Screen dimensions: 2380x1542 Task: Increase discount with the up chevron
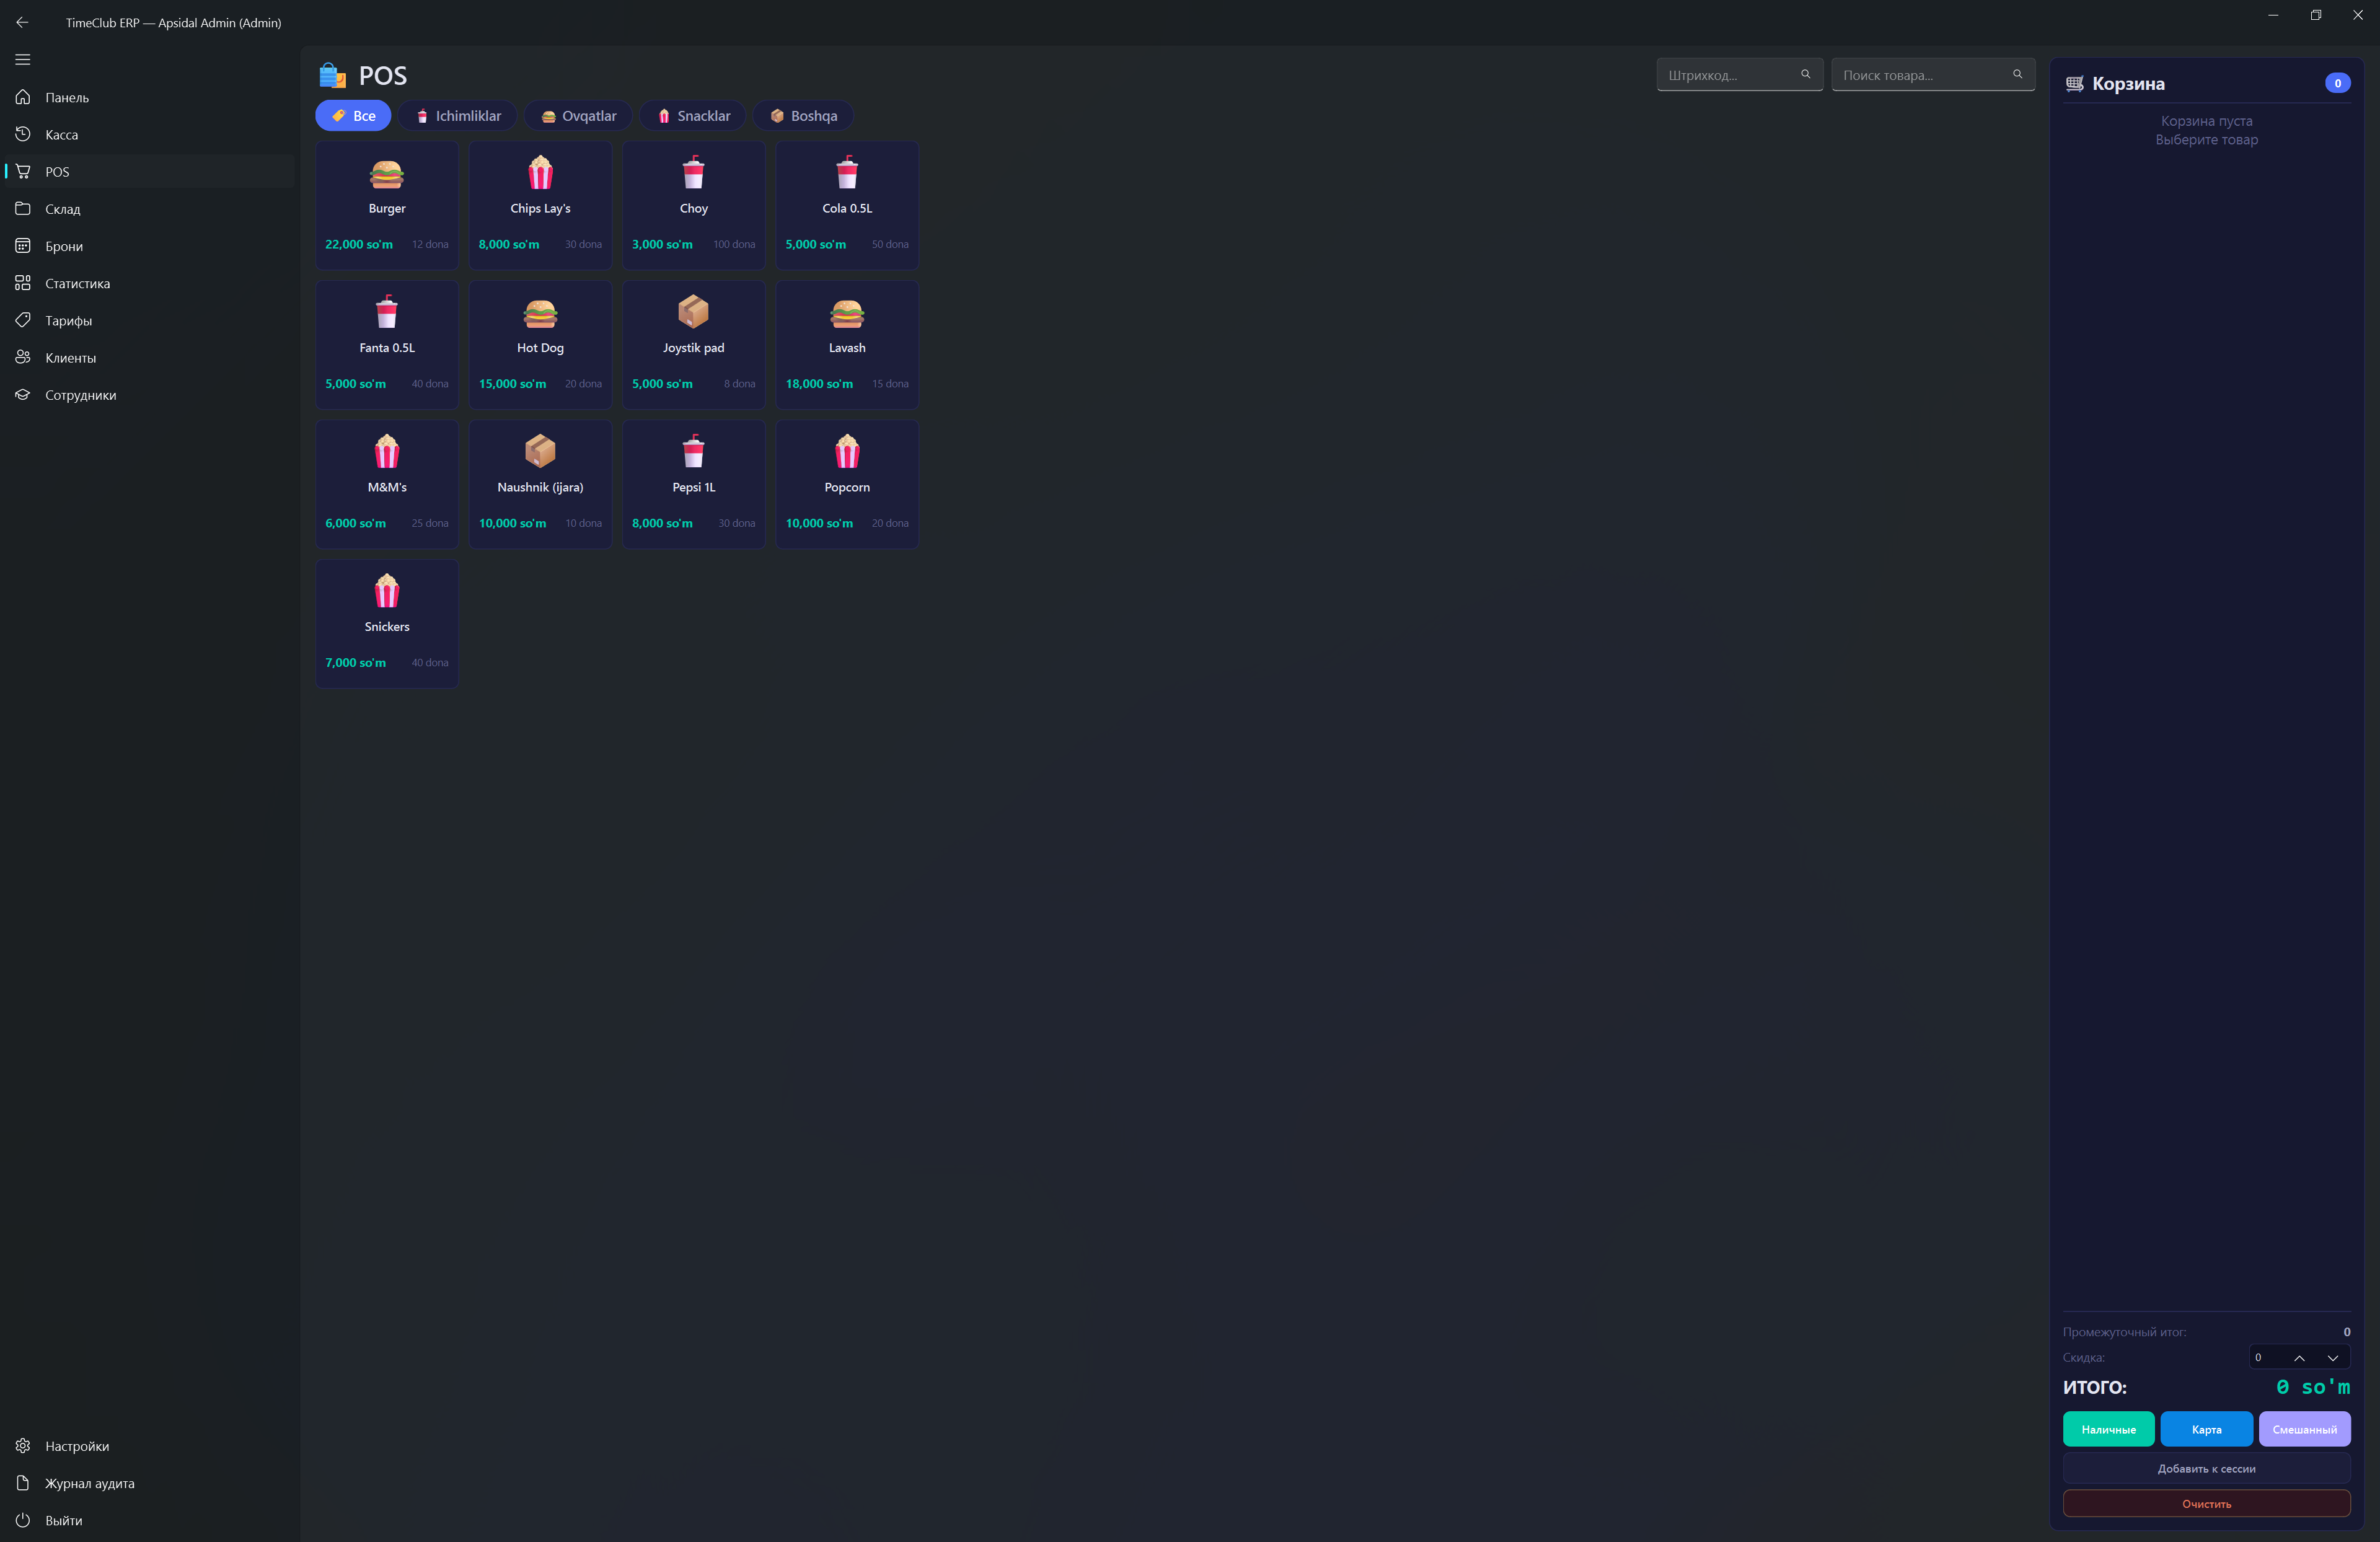pyautogui.click(x=2299, y=1358)
